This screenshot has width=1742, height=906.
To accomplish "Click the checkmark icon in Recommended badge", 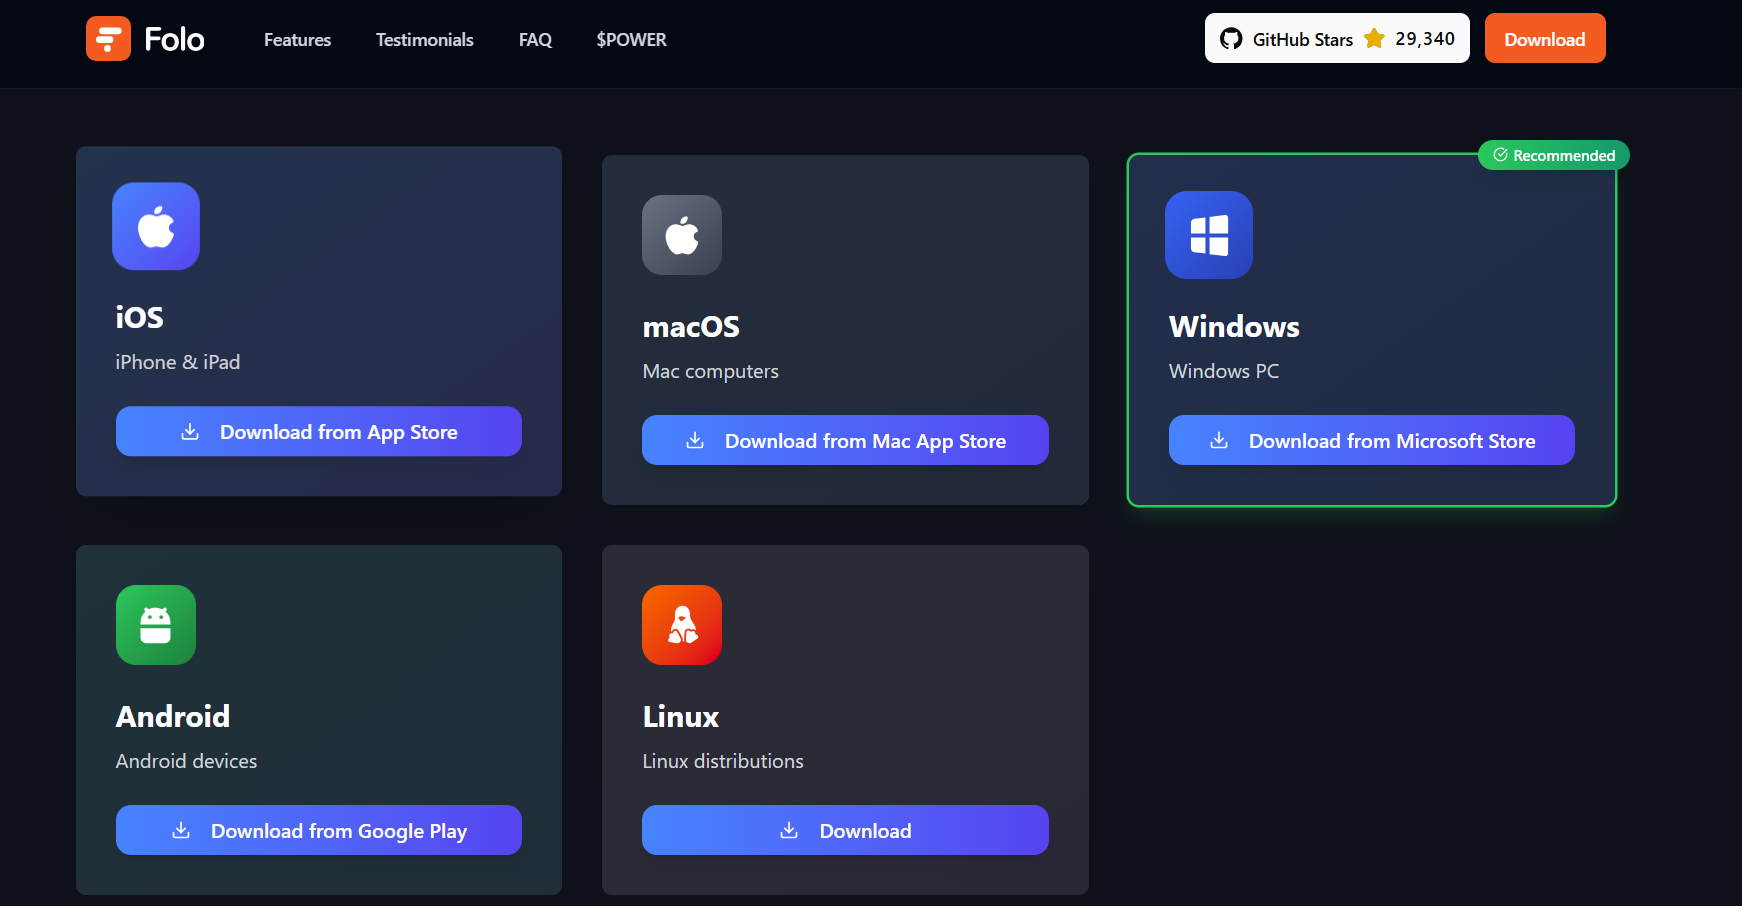I will coord(1500,155).
